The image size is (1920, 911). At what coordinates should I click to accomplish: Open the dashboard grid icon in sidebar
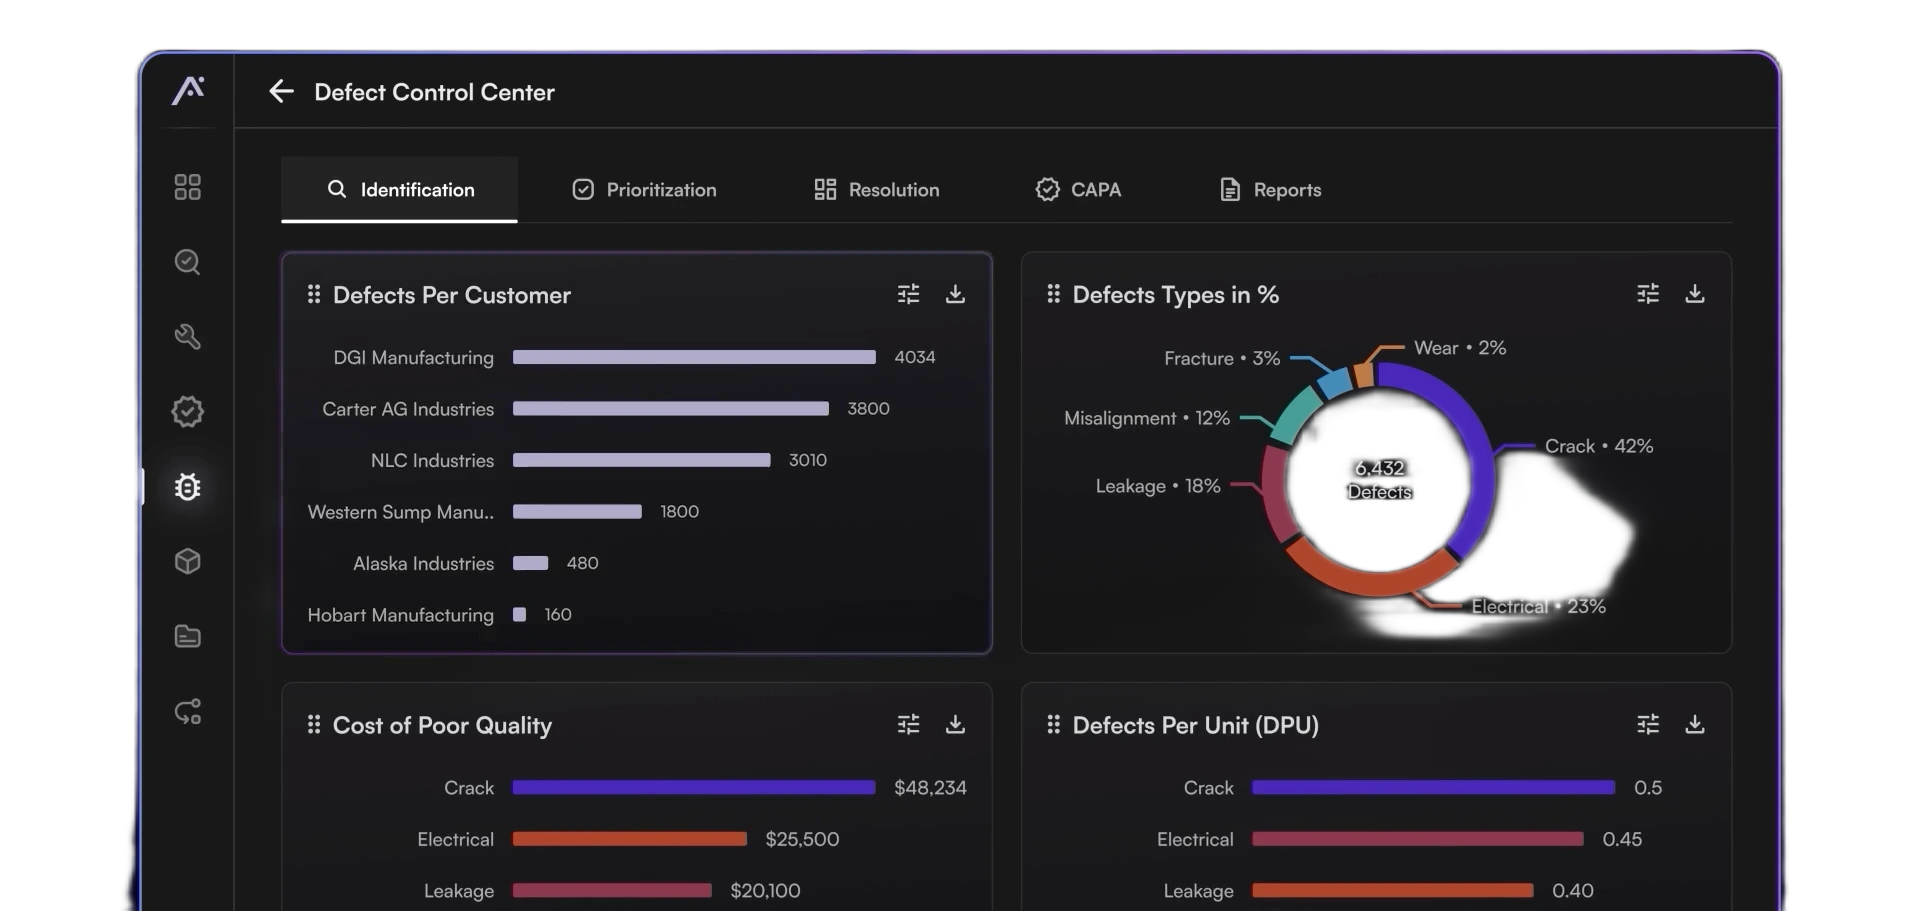(187, 187)
